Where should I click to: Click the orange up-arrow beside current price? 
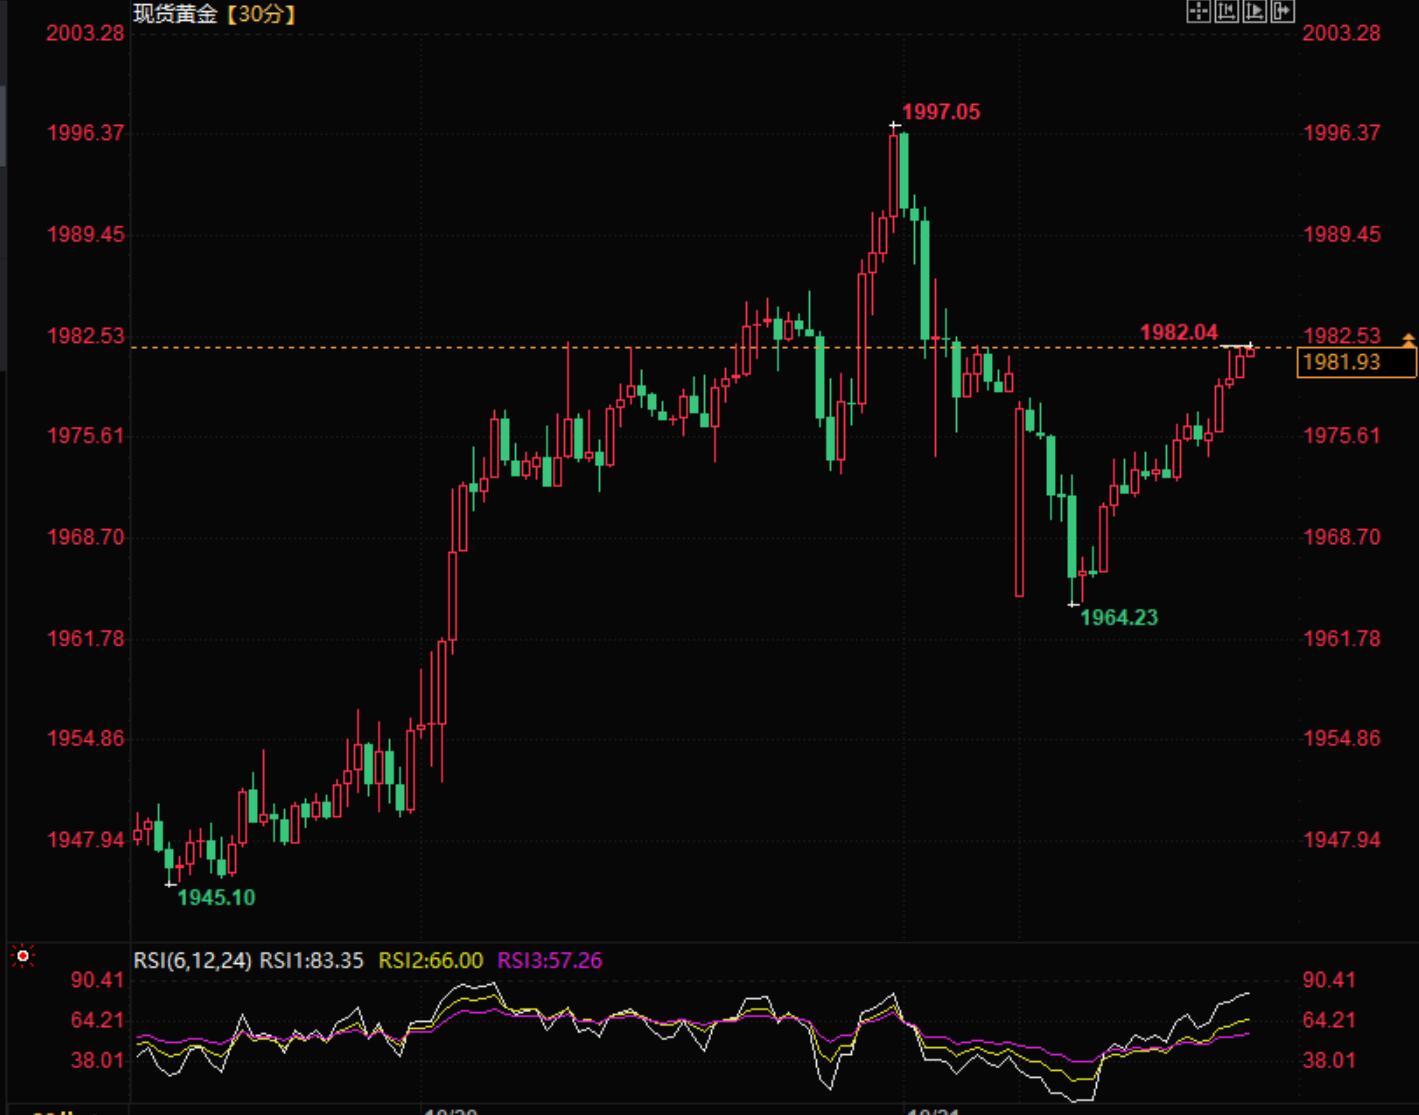[x=1409, y=341]
